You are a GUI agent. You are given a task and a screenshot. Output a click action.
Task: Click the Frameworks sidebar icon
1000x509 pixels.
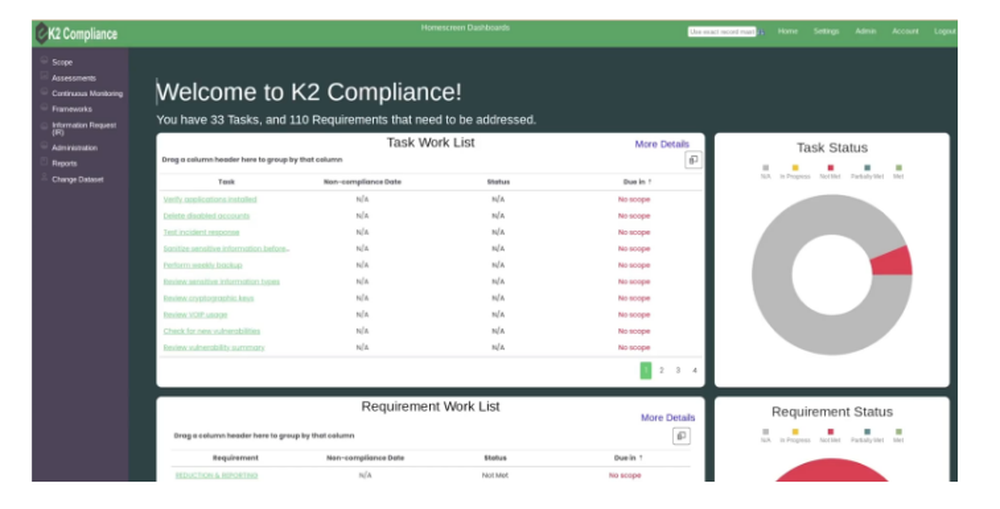coord(44,108)
